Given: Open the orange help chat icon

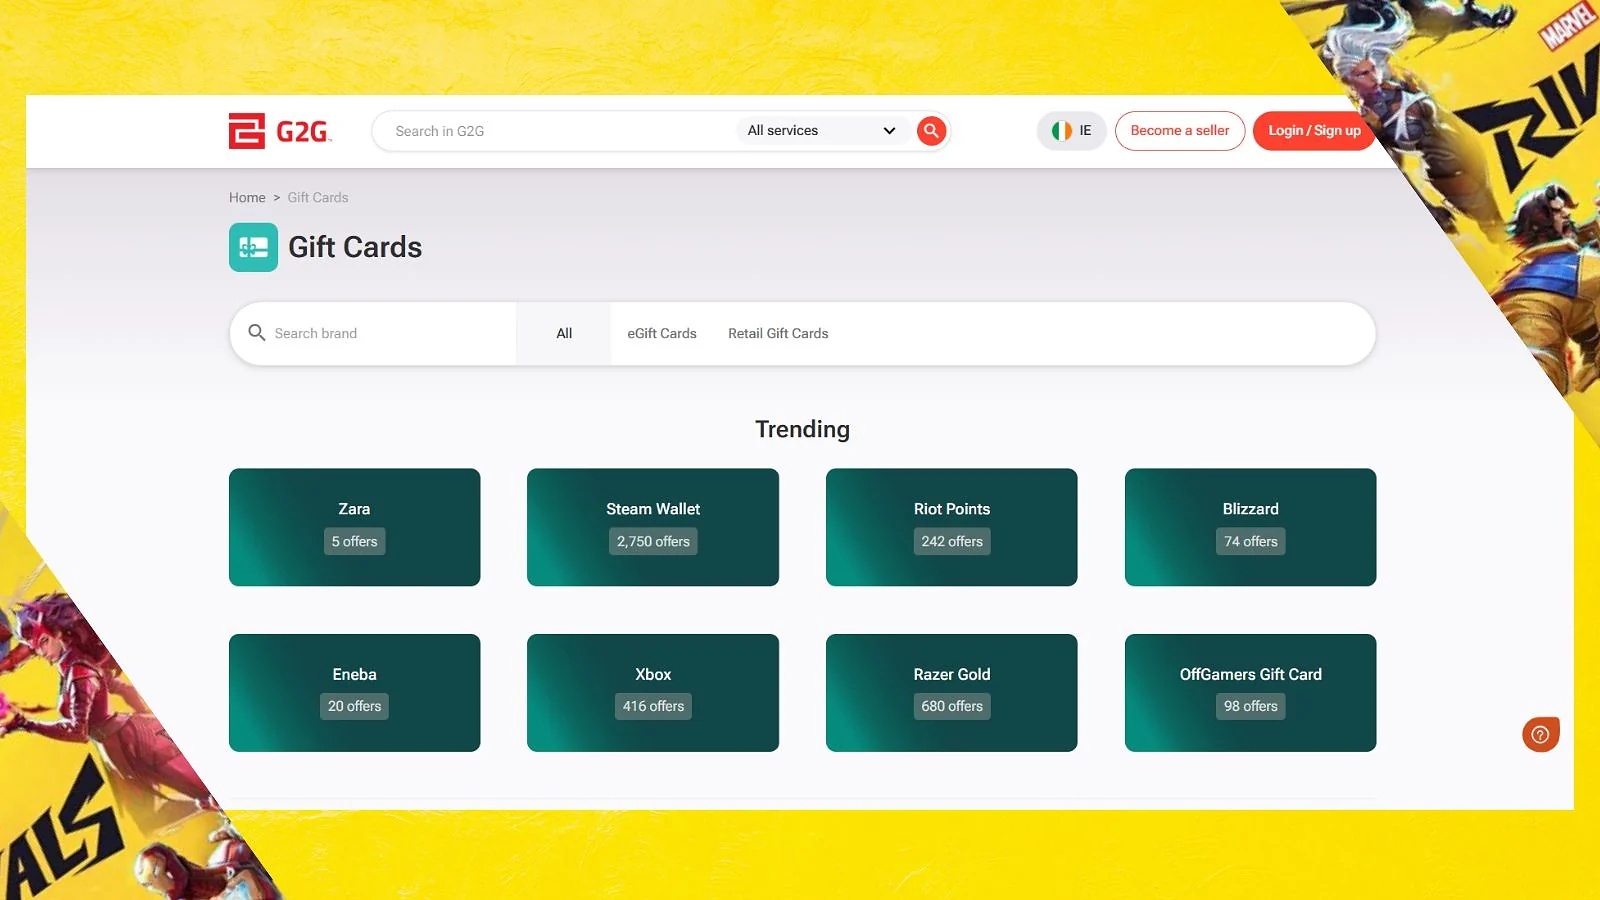Looking at the screenshot, I should click(1541, 734).
